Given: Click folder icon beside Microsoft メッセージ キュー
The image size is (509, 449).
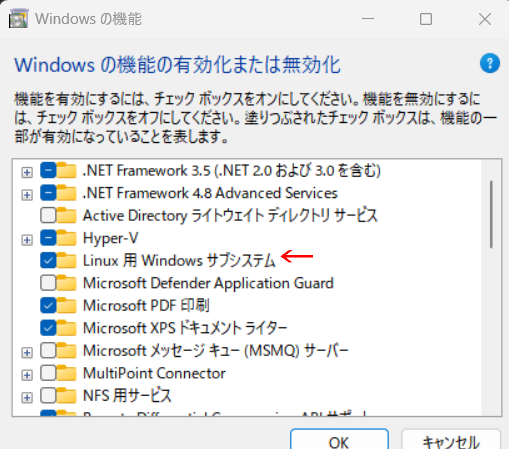Looking at the screenshot, I should [x=66, y=351].
